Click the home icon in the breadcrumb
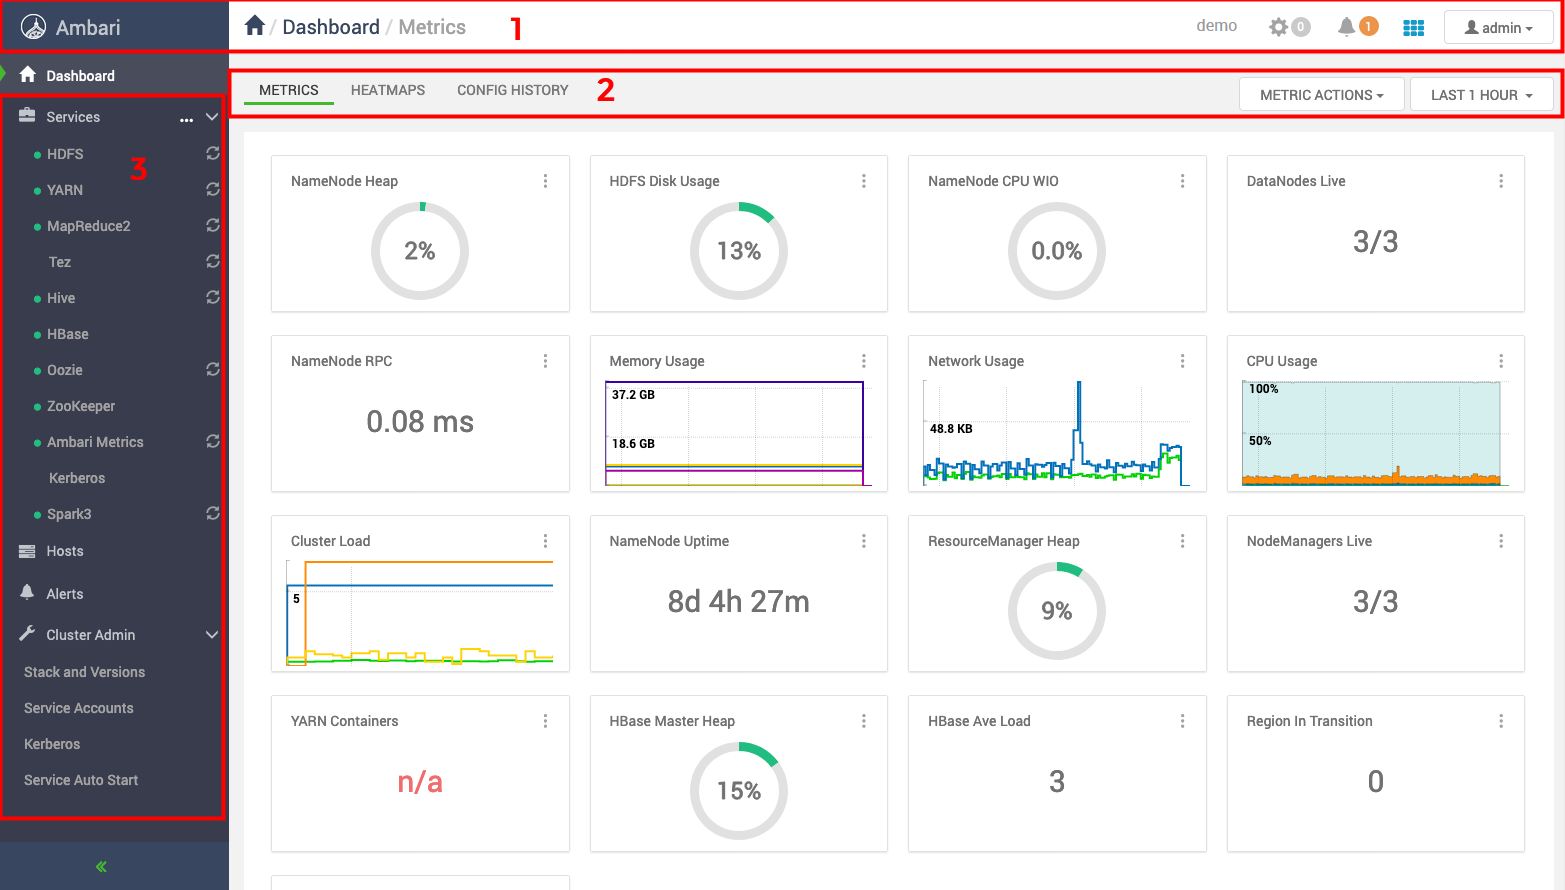The image size is (1565, 890). tap(254, 25)
